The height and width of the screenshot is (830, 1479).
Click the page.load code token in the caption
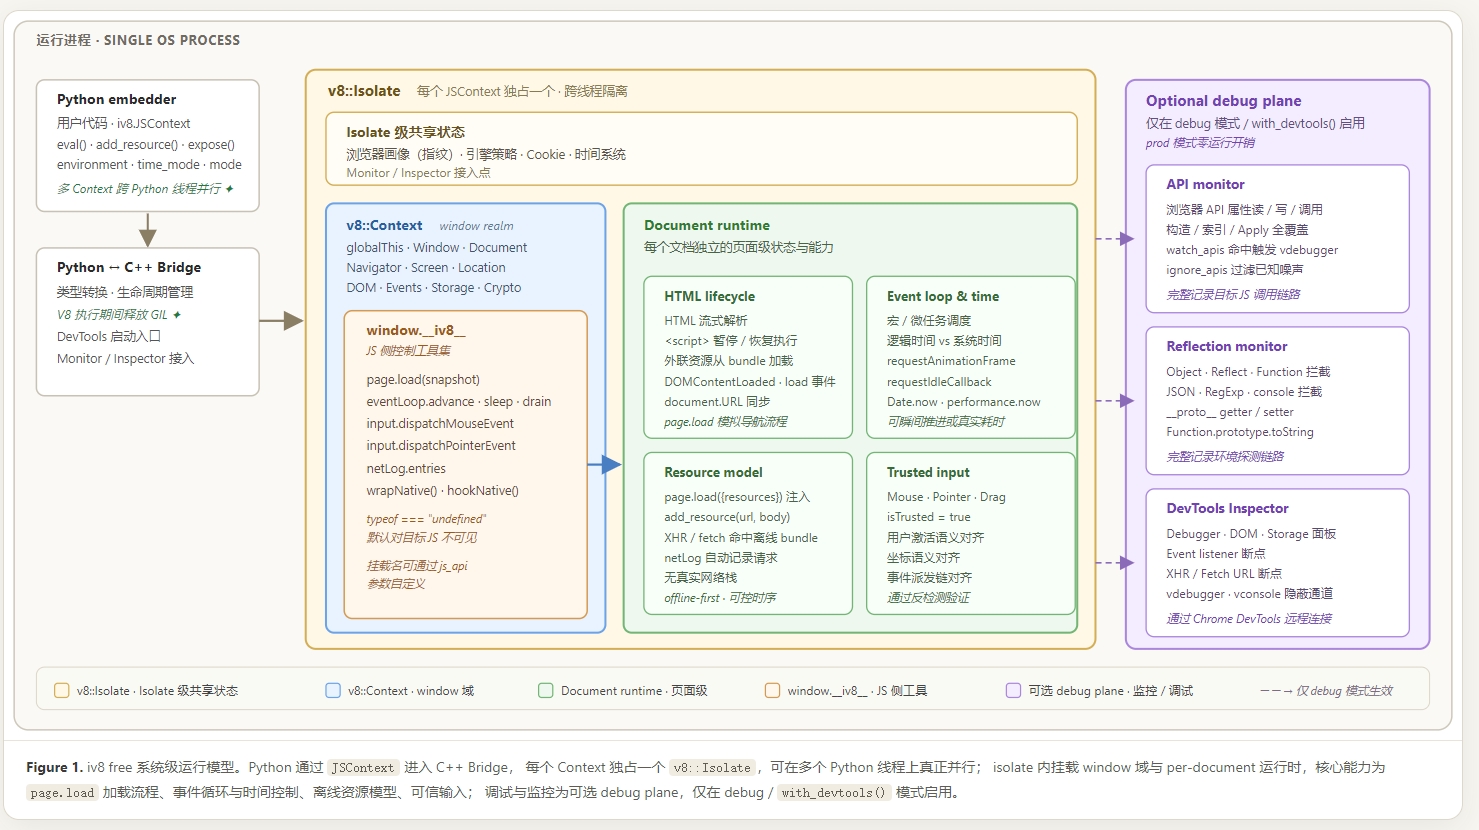(61, 792)
